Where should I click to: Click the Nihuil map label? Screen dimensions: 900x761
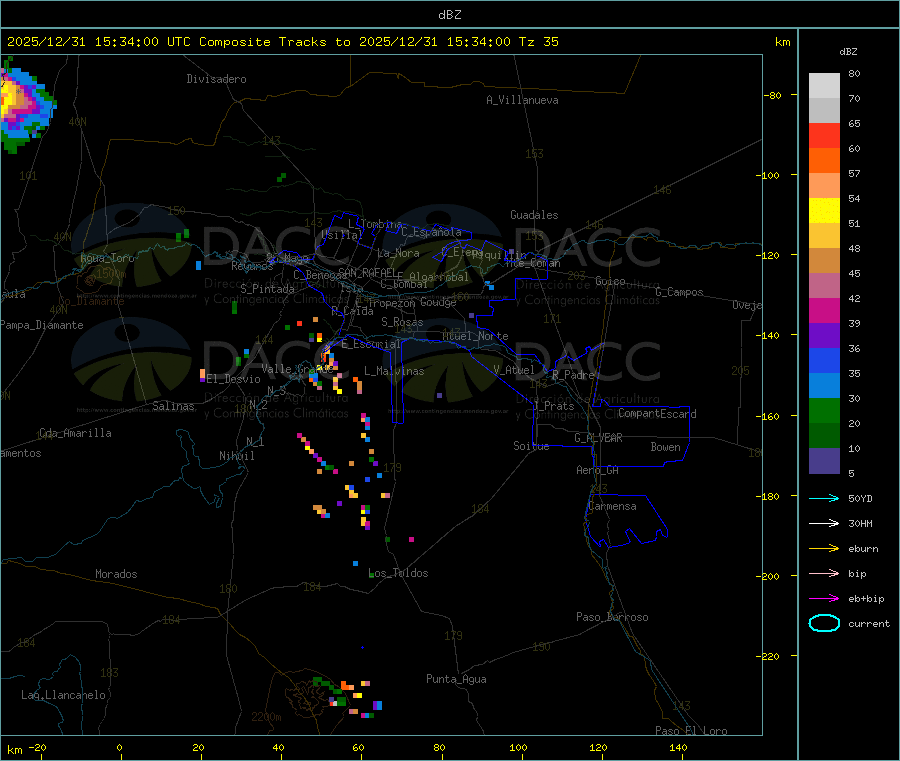point(237,456)
